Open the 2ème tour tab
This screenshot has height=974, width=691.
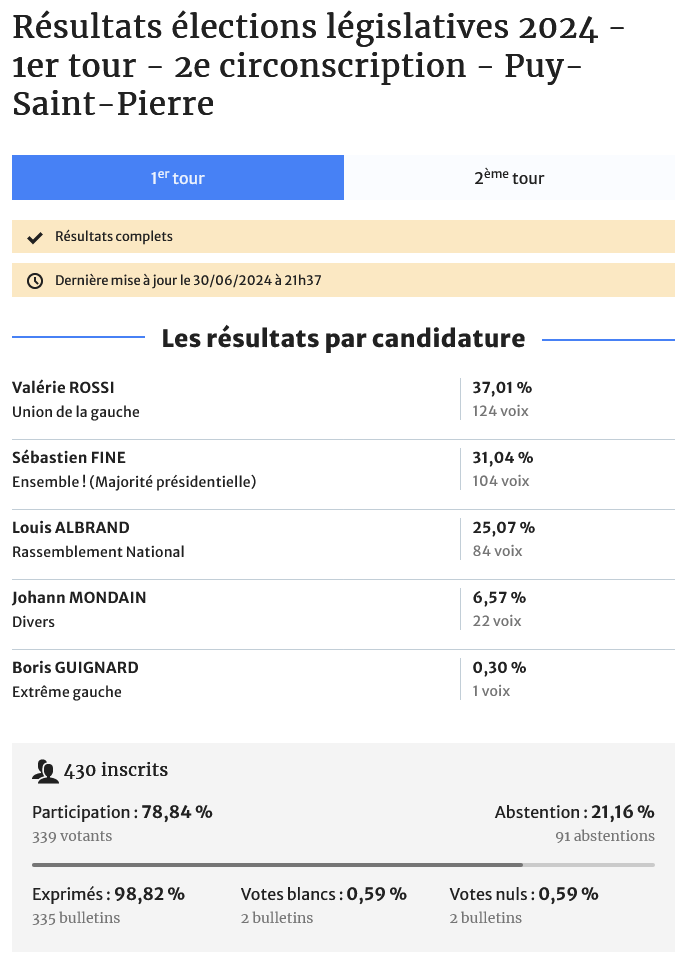click(509, 178)
